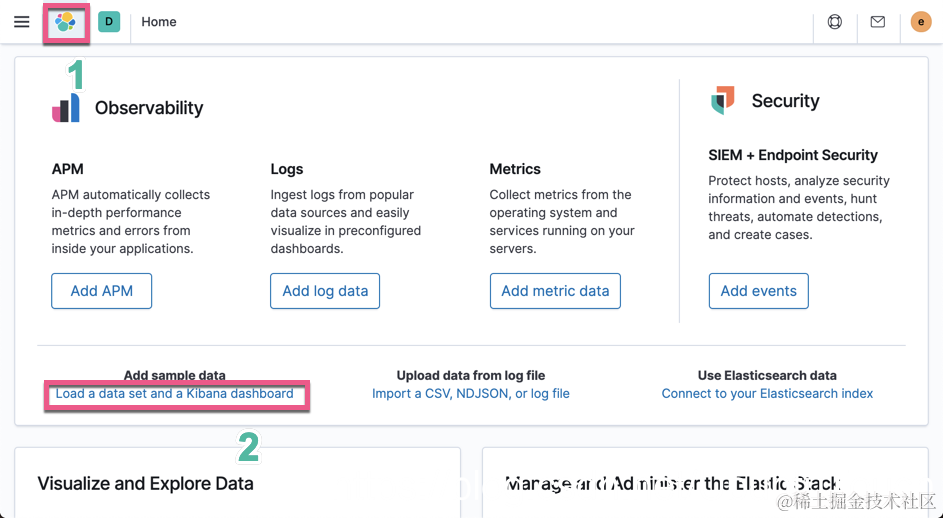943x518 pixels.
Task: Click the Visualize and Explore Data heading
Action: click(x=145, y=484)
